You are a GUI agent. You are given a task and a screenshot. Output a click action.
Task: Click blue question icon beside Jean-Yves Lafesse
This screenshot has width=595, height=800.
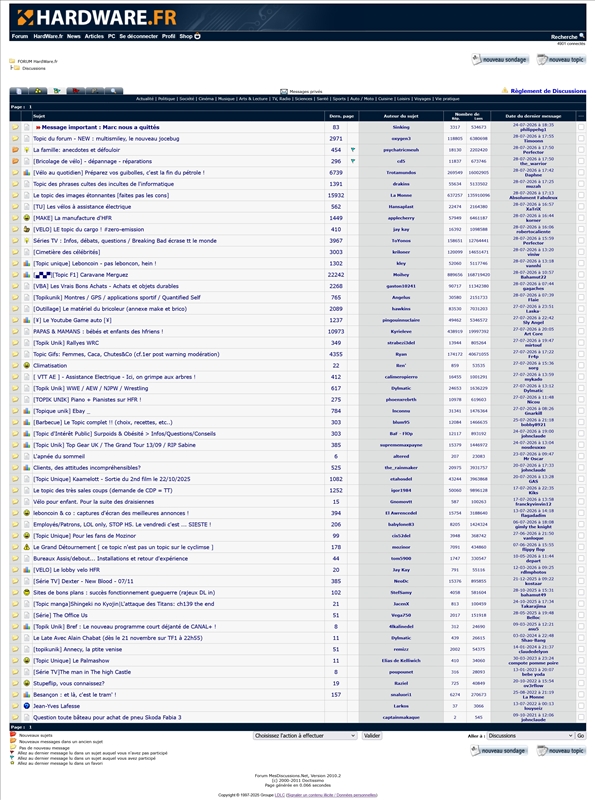click(27, 706)
